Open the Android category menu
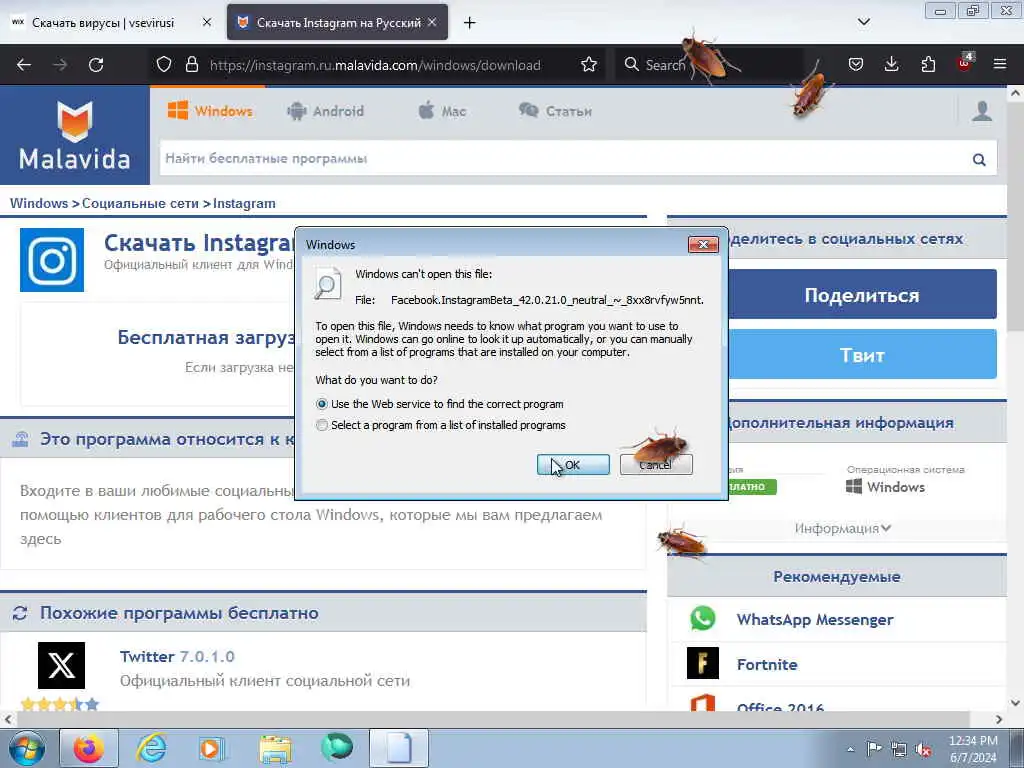 click(x=325, y=111)
